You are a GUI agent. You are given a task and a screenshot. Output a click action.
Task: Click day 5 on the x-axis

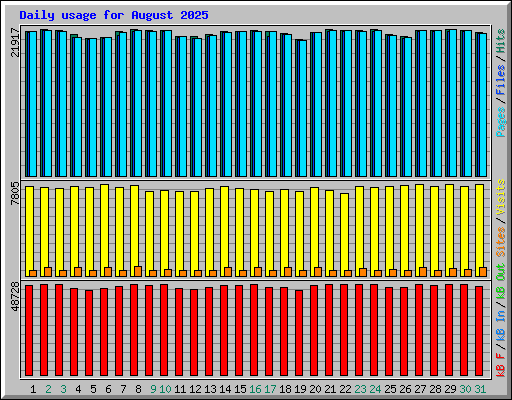pyautogui.click(x=93, y=389)
